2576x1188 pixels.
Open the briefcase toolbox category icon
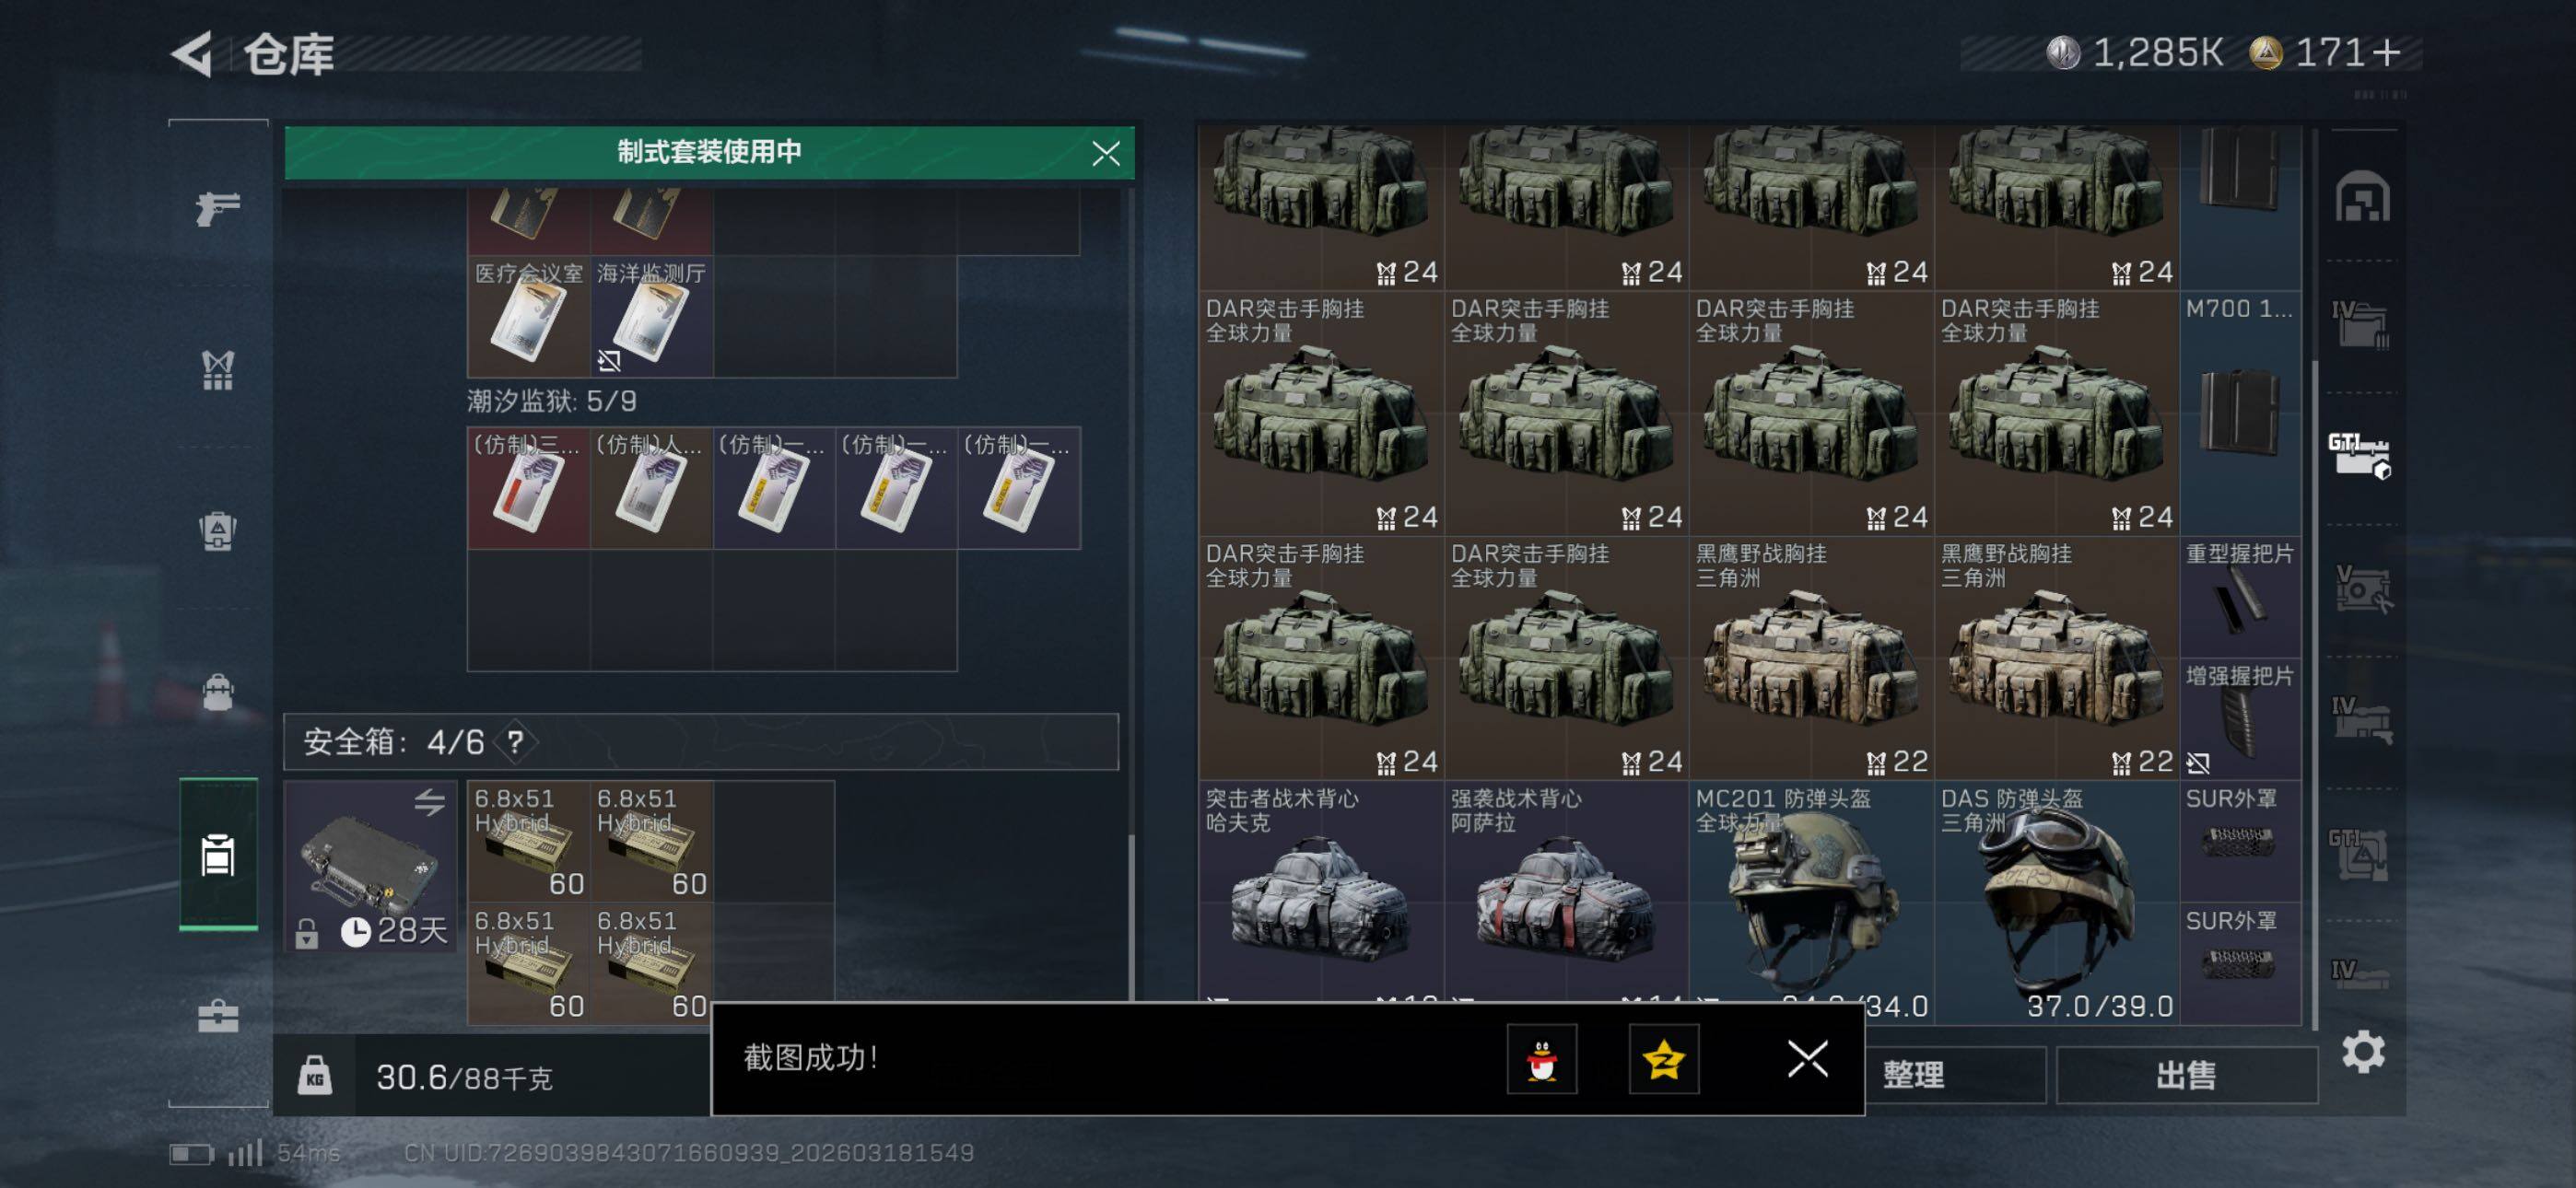(x=218, y=1017)
